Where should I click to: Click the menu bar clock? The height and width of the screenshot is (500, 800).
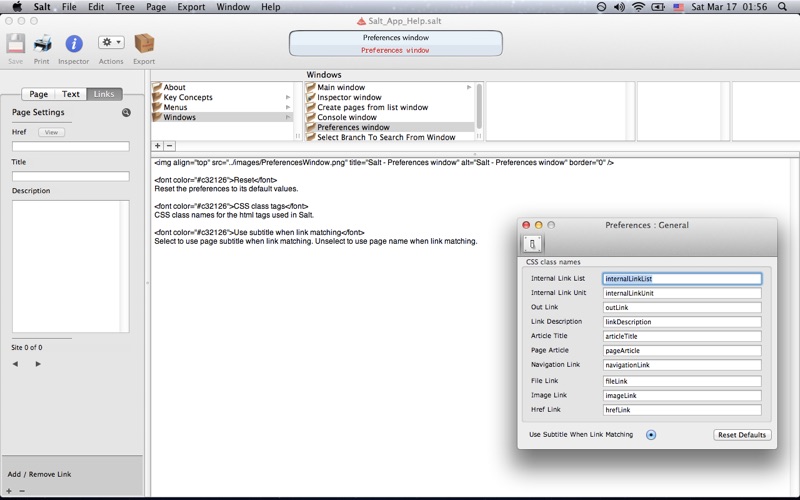point(729,7)
